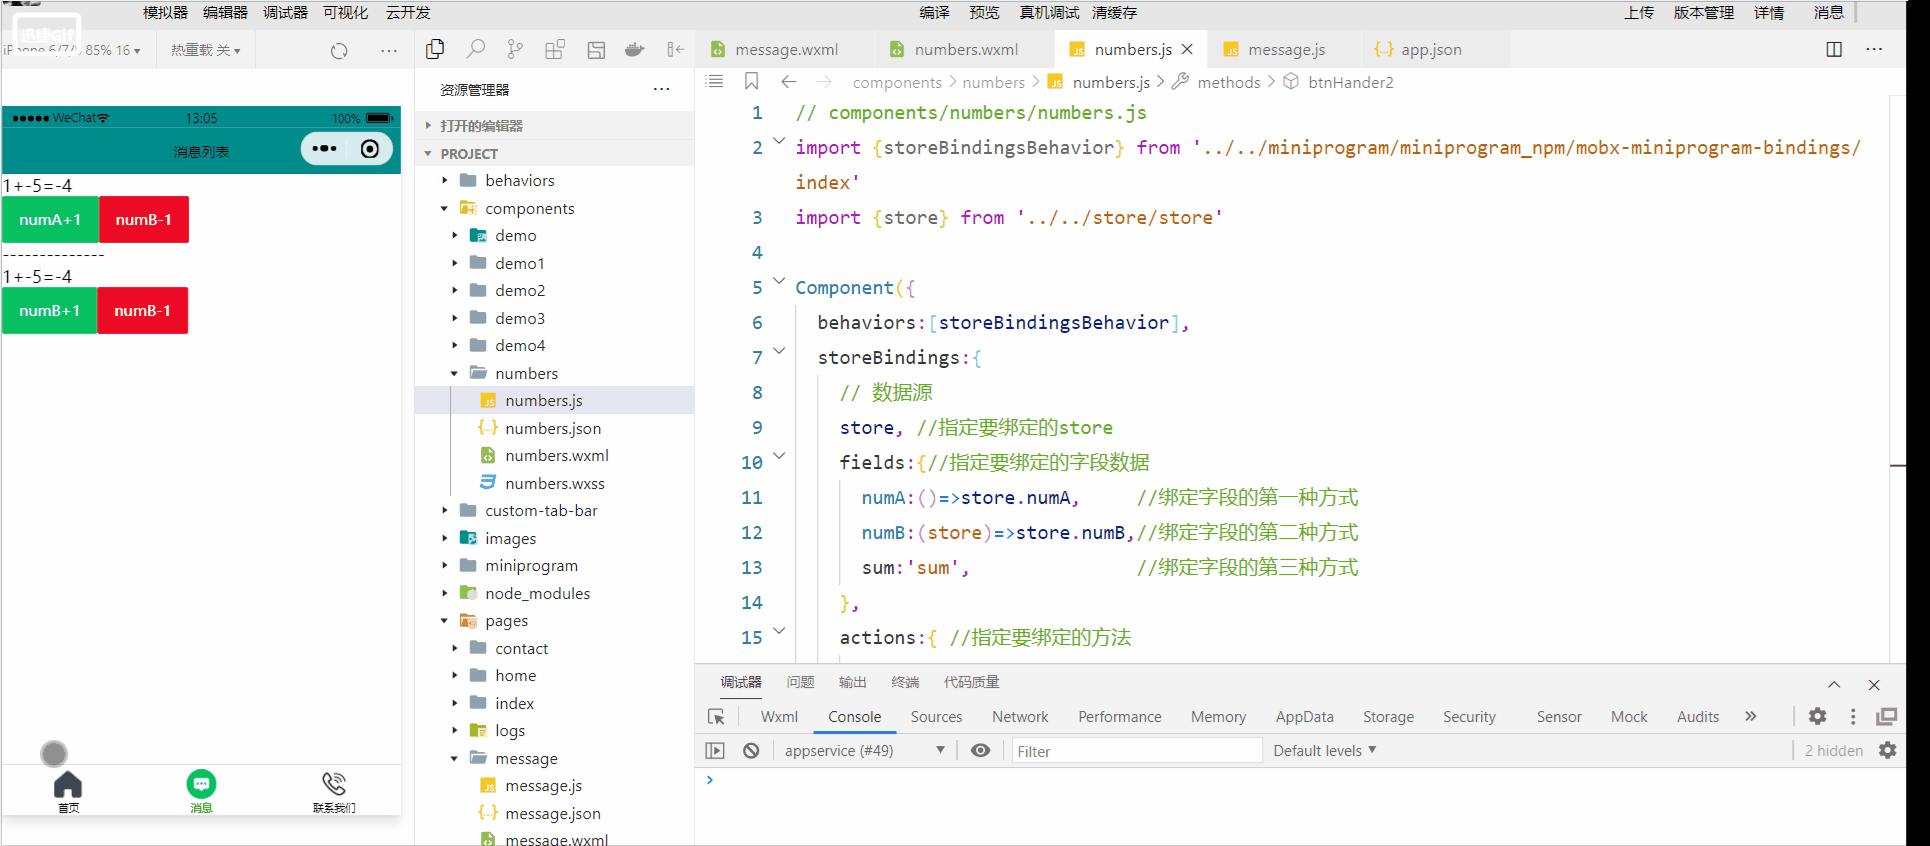This screenshot has width=1930, height=846.
Task: Expand the behaviors folder
Action: [519, 180]
